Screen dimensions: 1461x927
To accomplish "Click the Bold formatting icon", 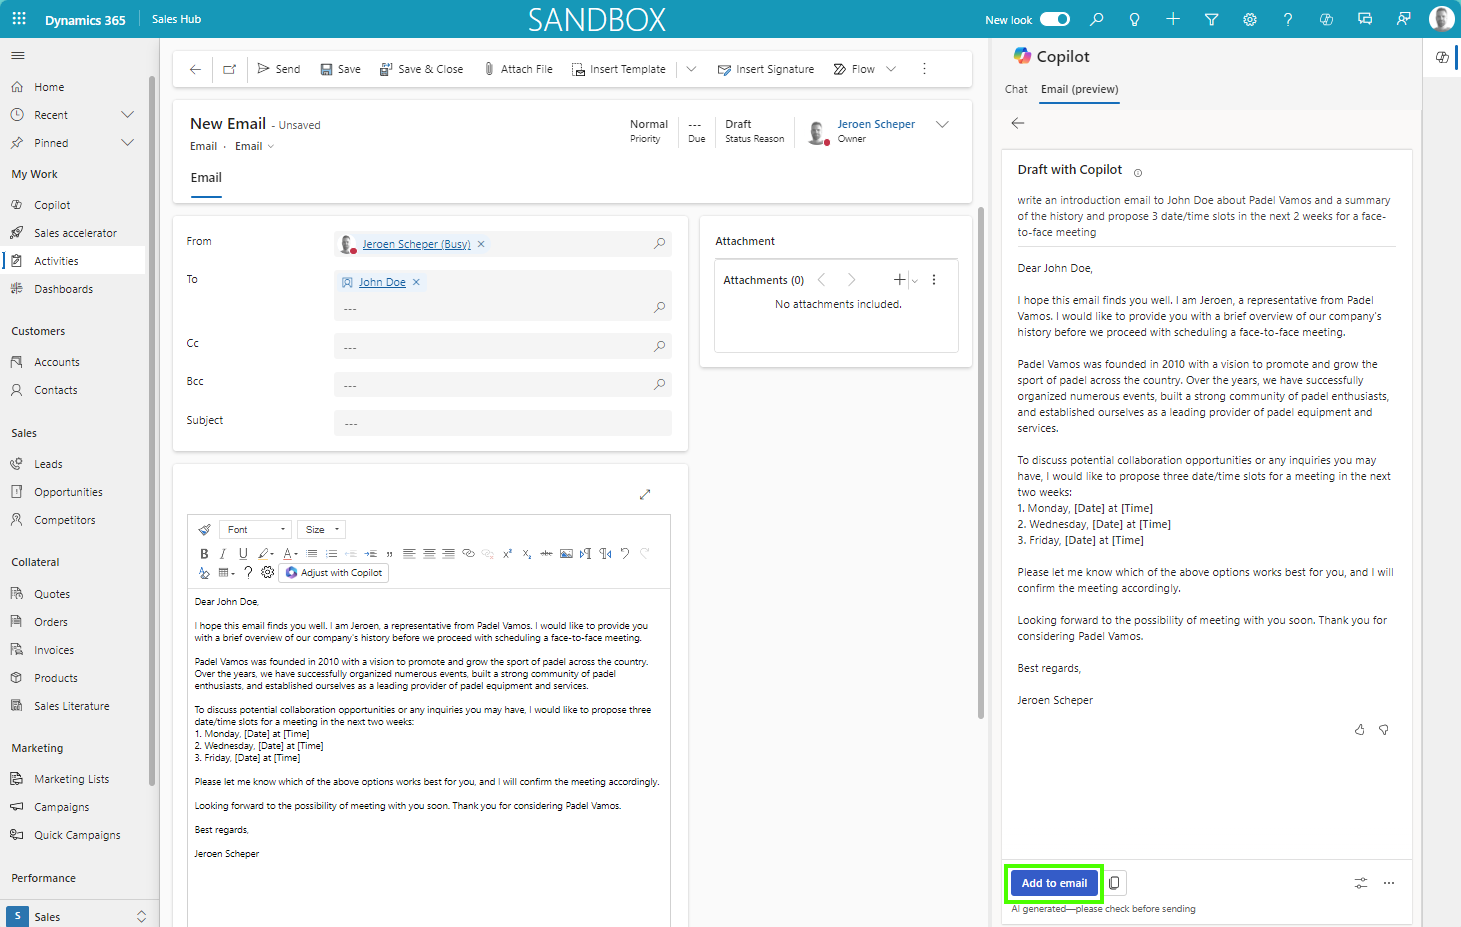I will point(204,553).
